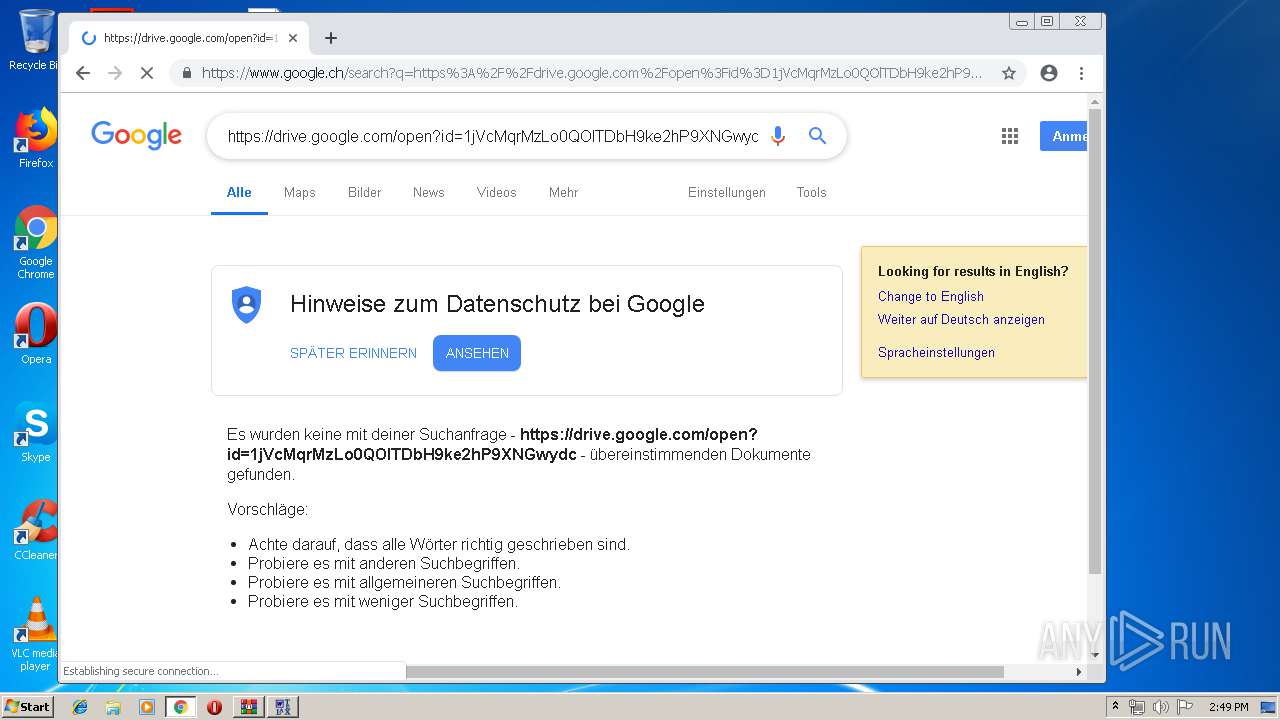Click the taskbar clock 2:49 PM

(x=1228, y=707)
